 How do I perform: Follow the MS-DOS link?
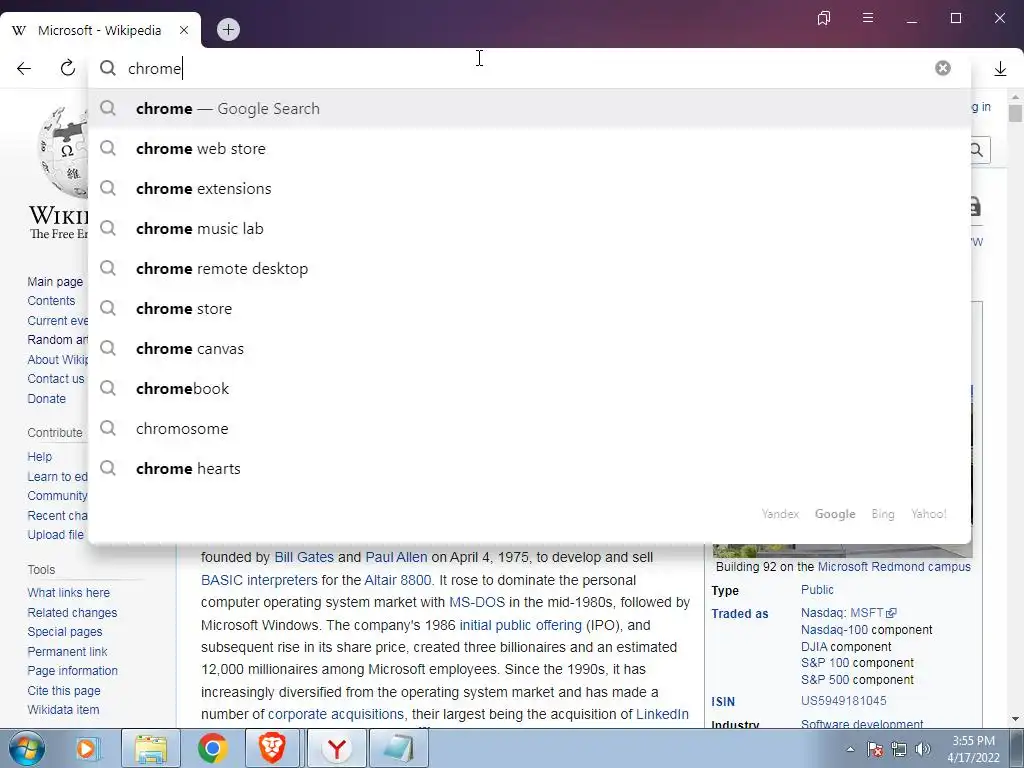477,602
